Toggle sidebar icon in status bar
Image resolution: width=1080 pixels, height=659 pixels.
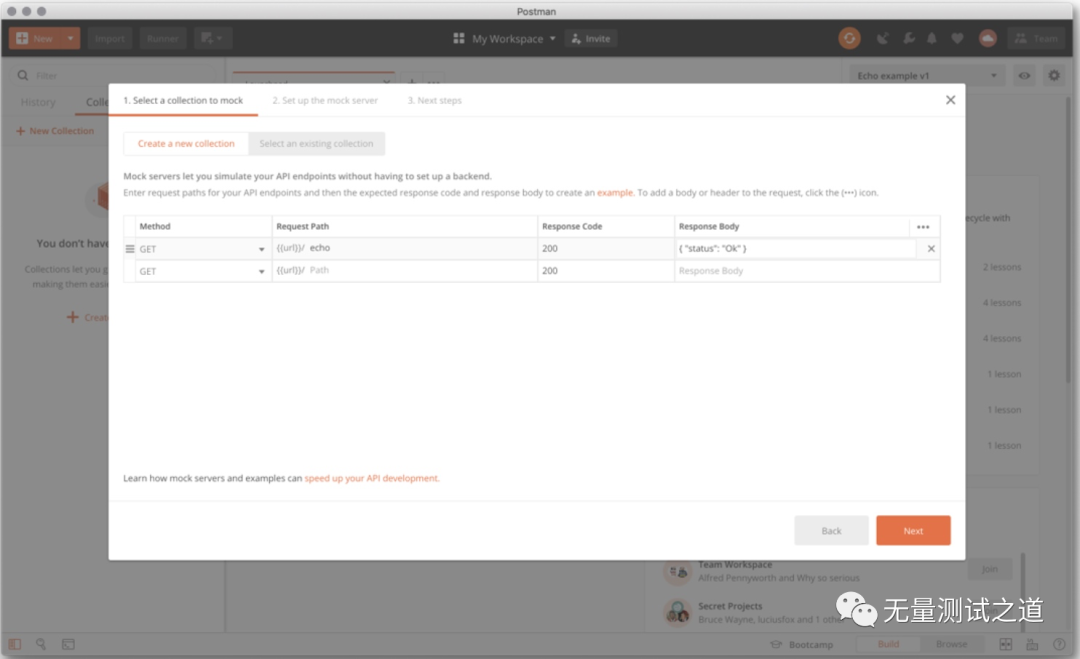point(14,645)
